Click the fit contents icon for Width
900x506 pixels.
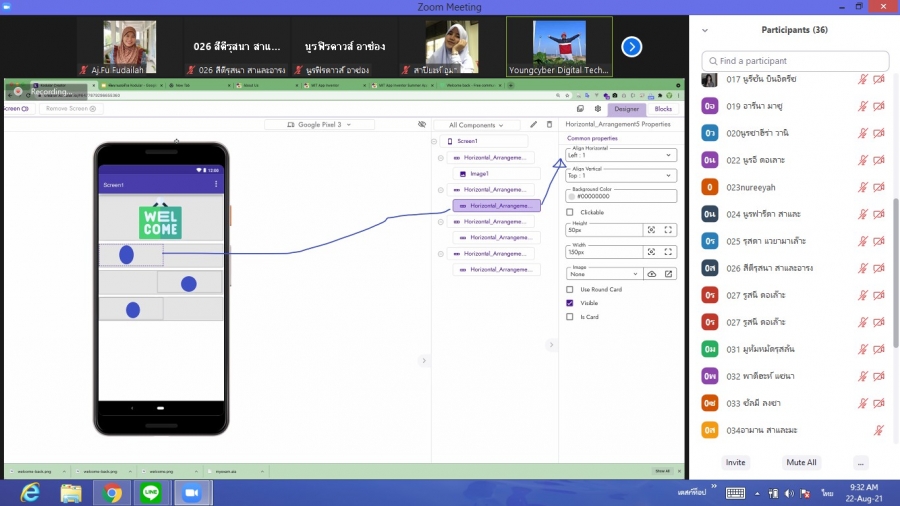[x=652, y=252]
